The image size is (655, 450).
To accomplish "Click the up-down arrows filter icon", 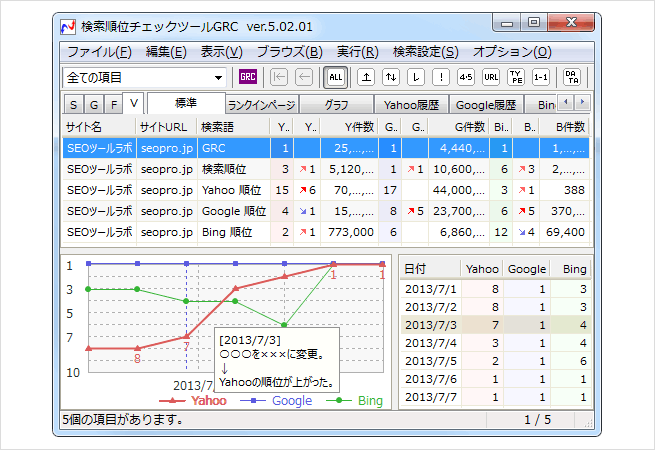I will pos(391,77).
